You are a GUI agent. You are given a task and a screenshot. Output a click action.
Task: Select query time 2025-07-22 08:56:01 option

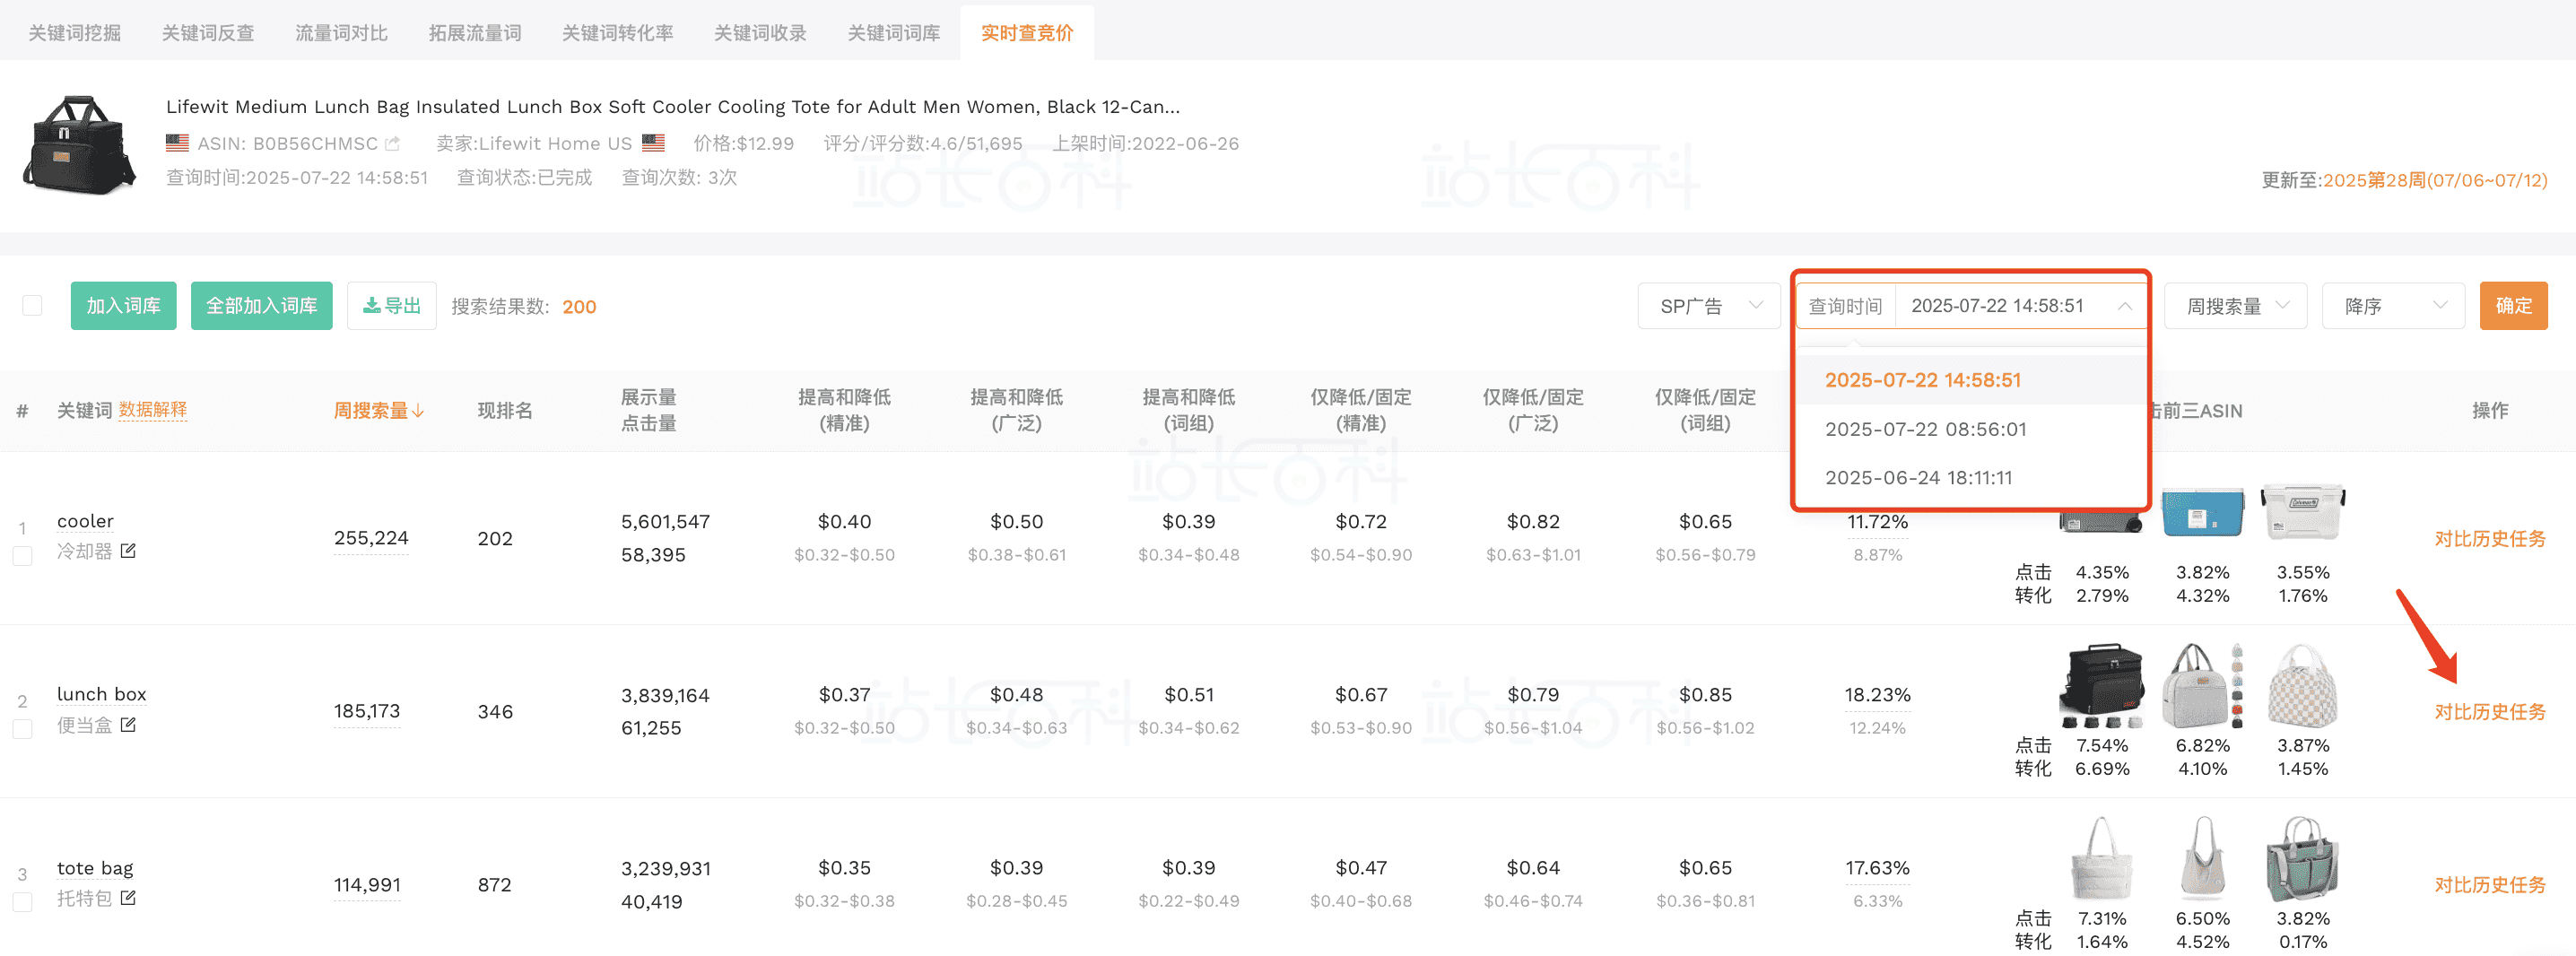(x=1971, y=429)
